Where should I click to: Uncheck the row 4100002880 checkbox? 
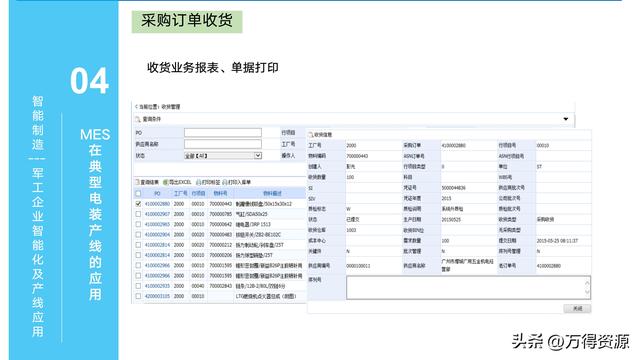pos(138,204)
